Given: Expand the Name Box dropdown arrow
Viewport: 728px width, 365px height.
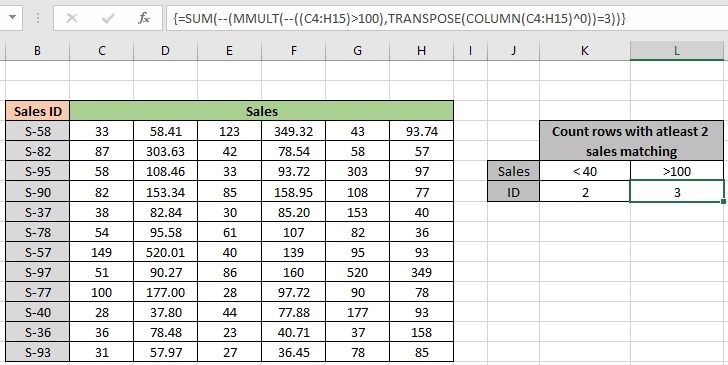Looking at the screenshot, I should (x=13, y=18).
